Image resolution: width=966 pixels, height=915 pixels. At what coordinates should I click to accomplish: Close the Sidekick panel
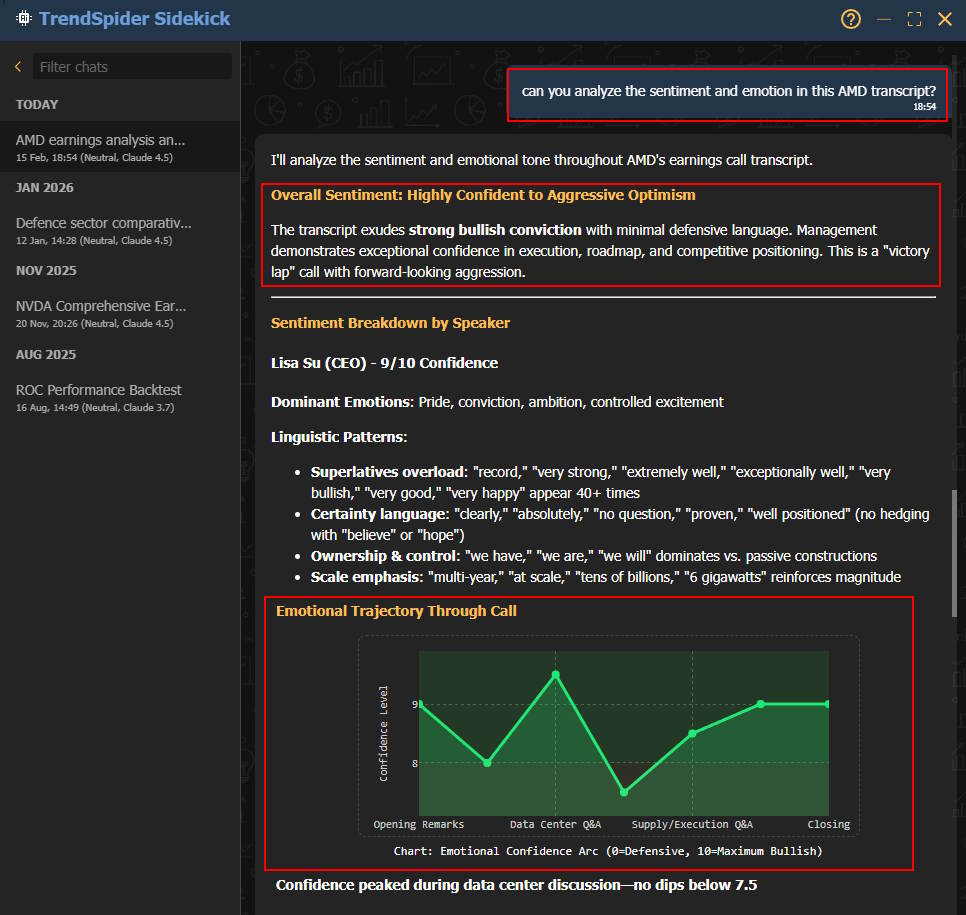[944, 19]
